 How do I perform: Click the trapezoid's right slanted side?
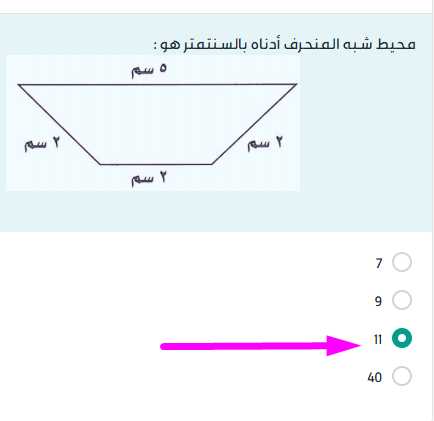point(254,124)
